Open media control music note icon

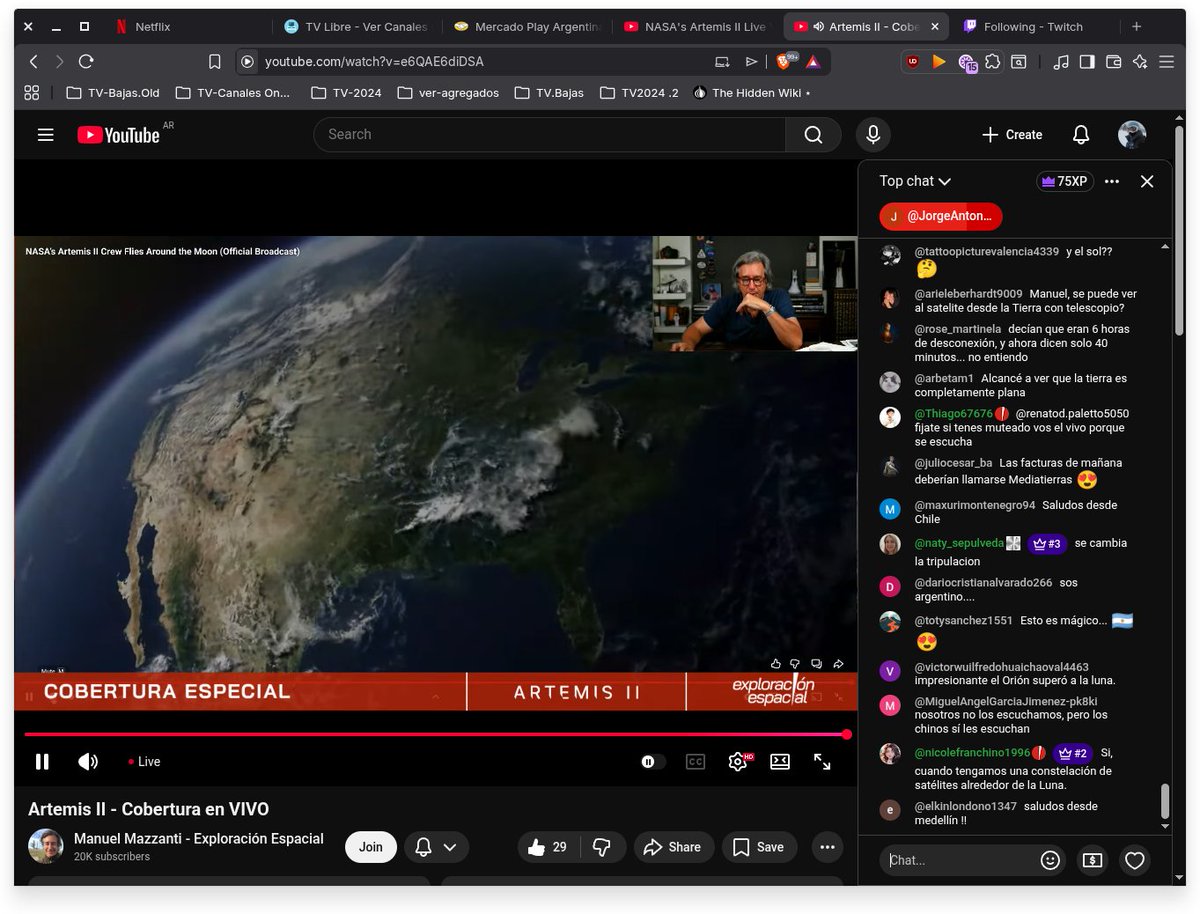(x=1061, y=62)
